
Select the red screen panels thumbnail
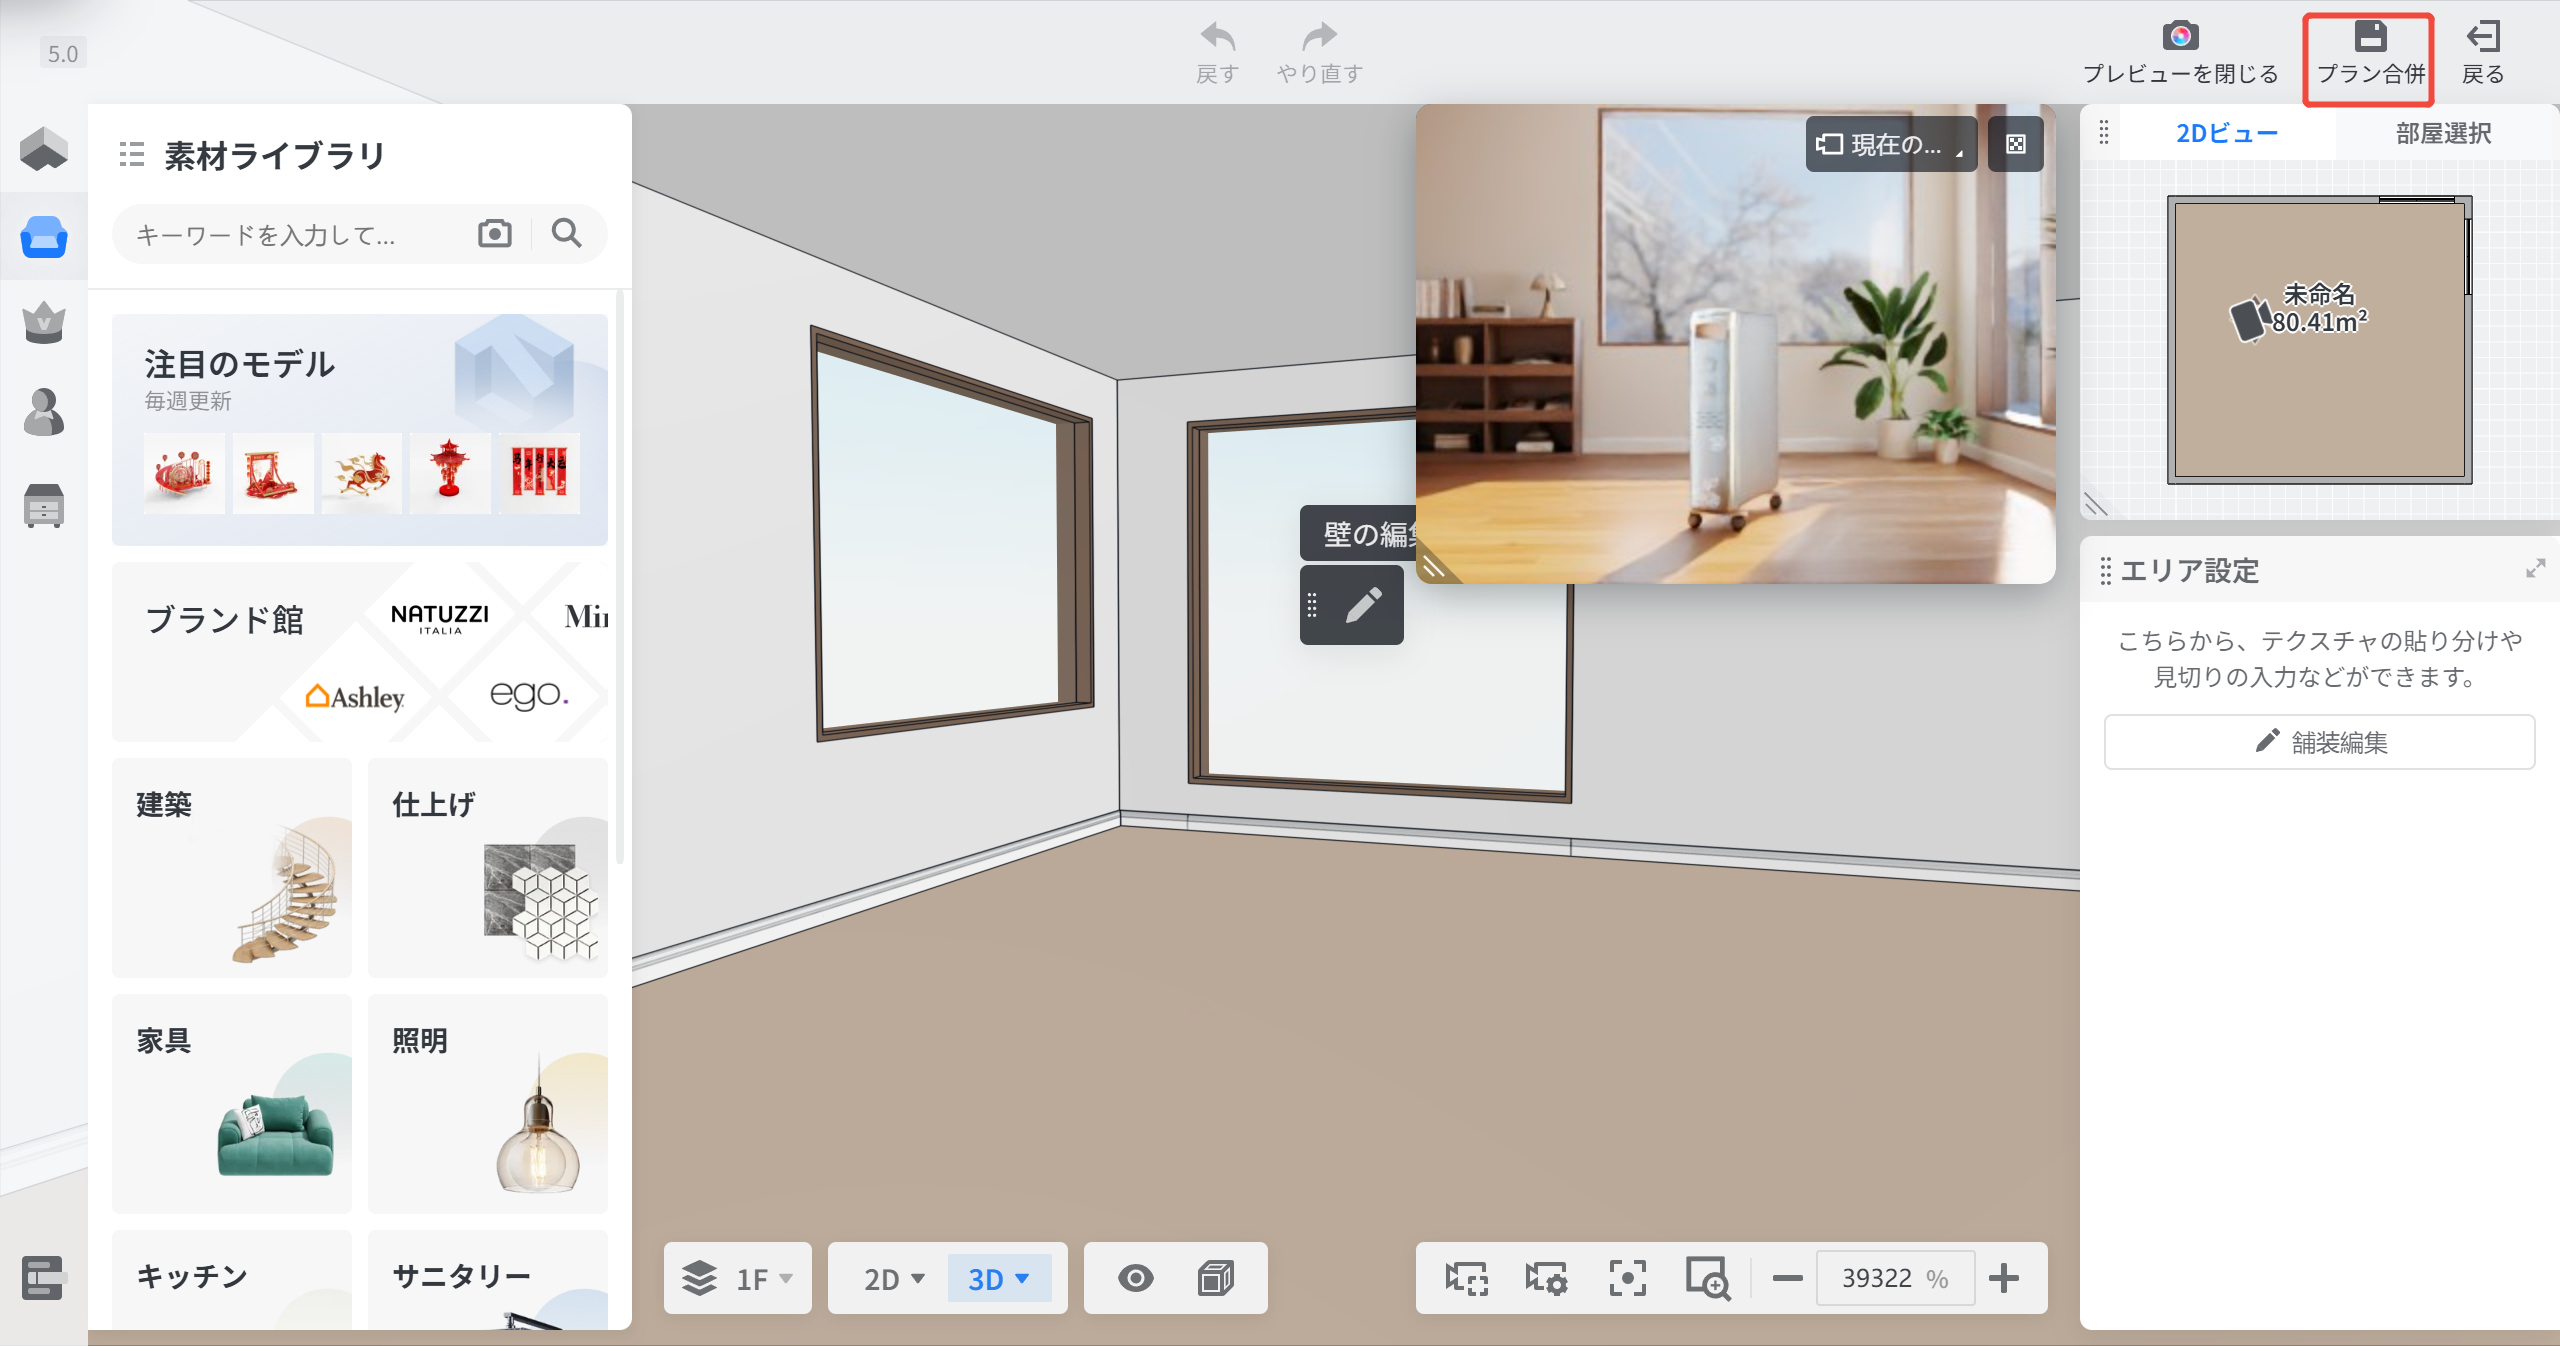(x=539, y=473)
